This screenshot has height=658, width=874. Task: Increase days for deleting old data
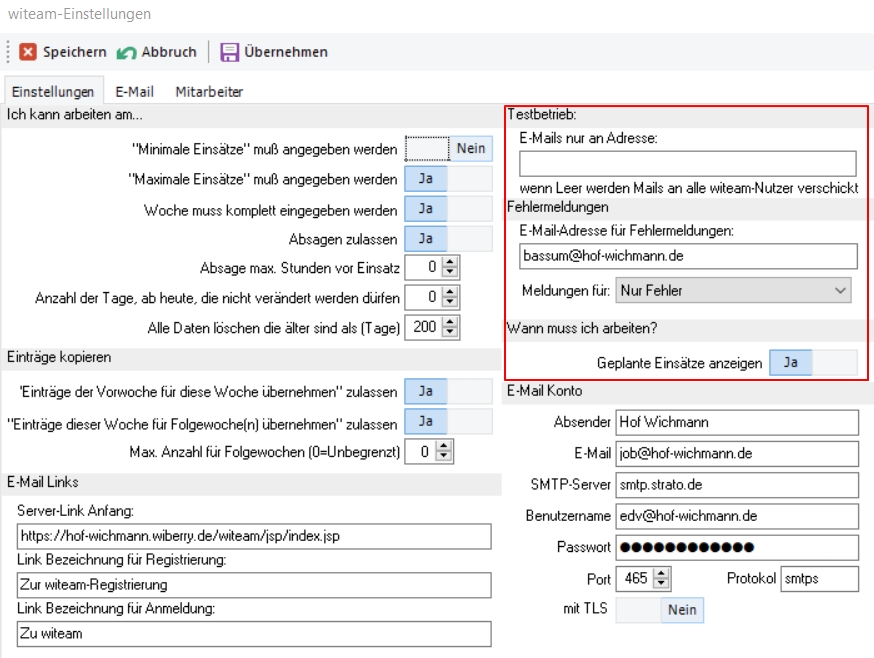click(449, 322)
